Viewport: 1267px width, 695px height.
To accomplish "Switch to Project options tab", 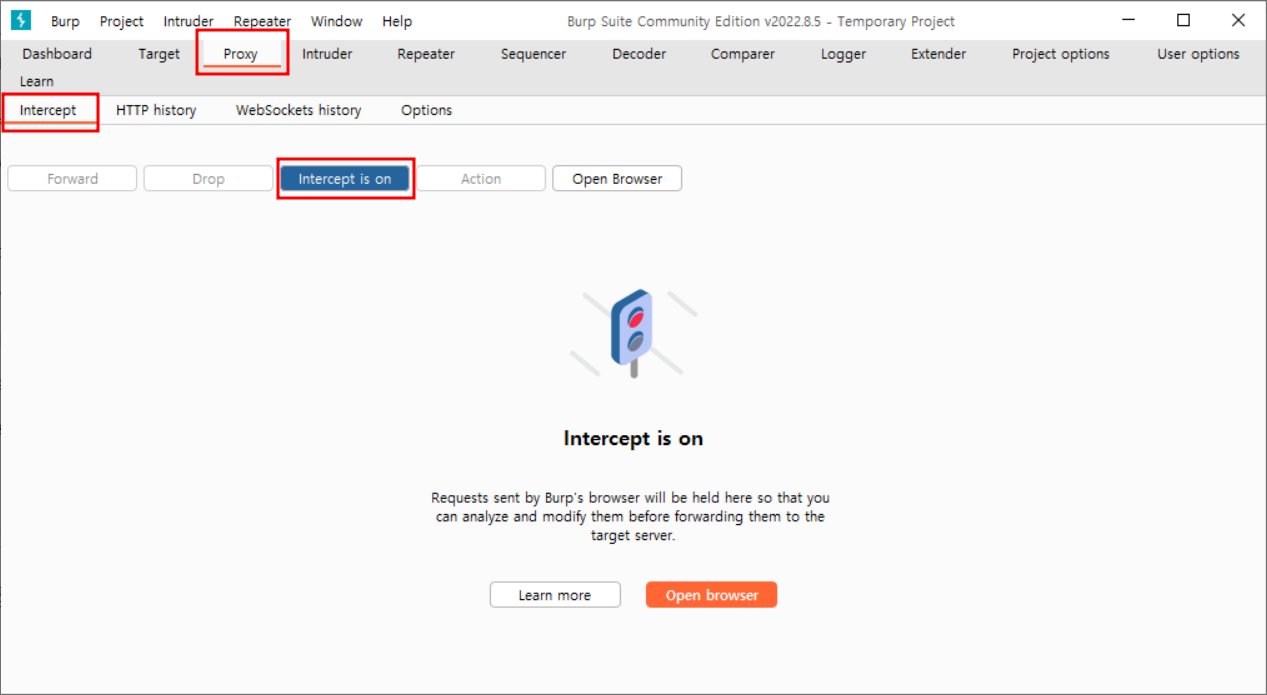I will 1061,54.
